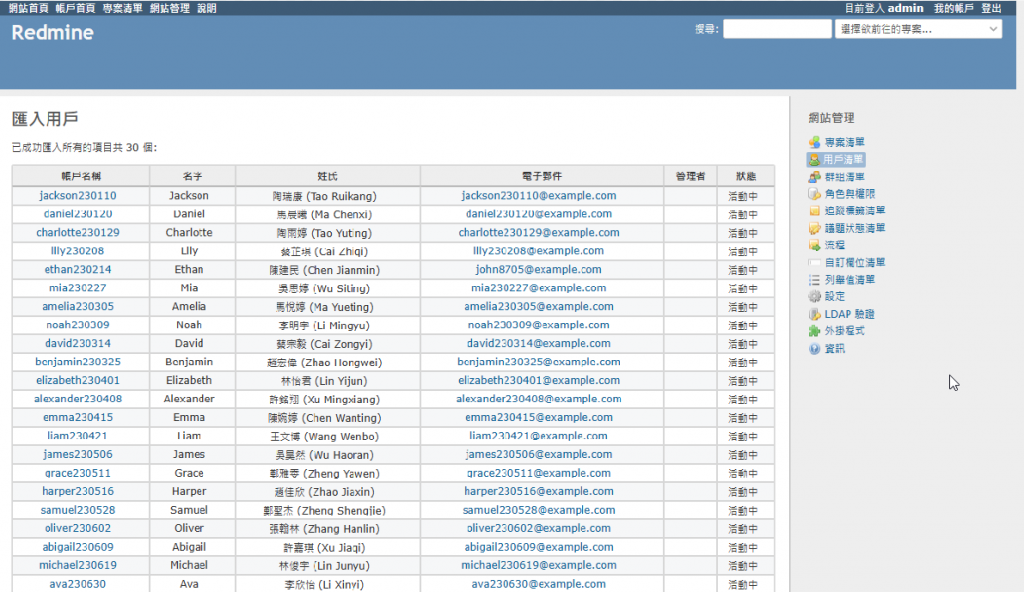
Task: Open 專案清單 in the top menu
Action: (x=122, y=8)
